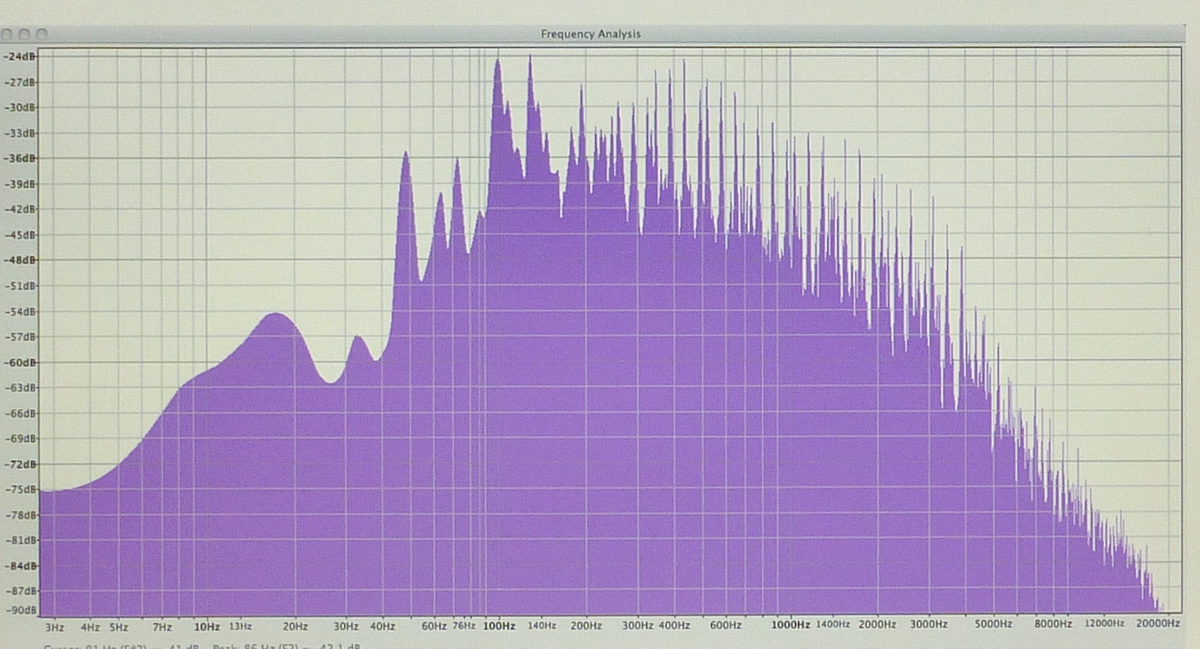Select the -81dB axis label
1200x649 pixels.
click(x=19, y=540)
